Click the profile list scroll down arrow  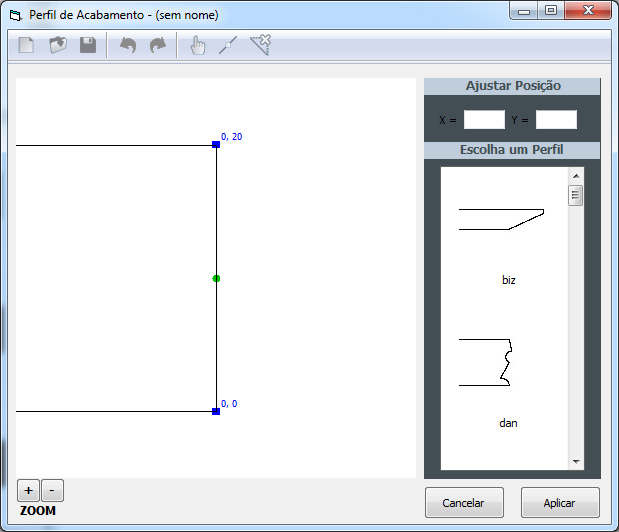coord(576,461)
